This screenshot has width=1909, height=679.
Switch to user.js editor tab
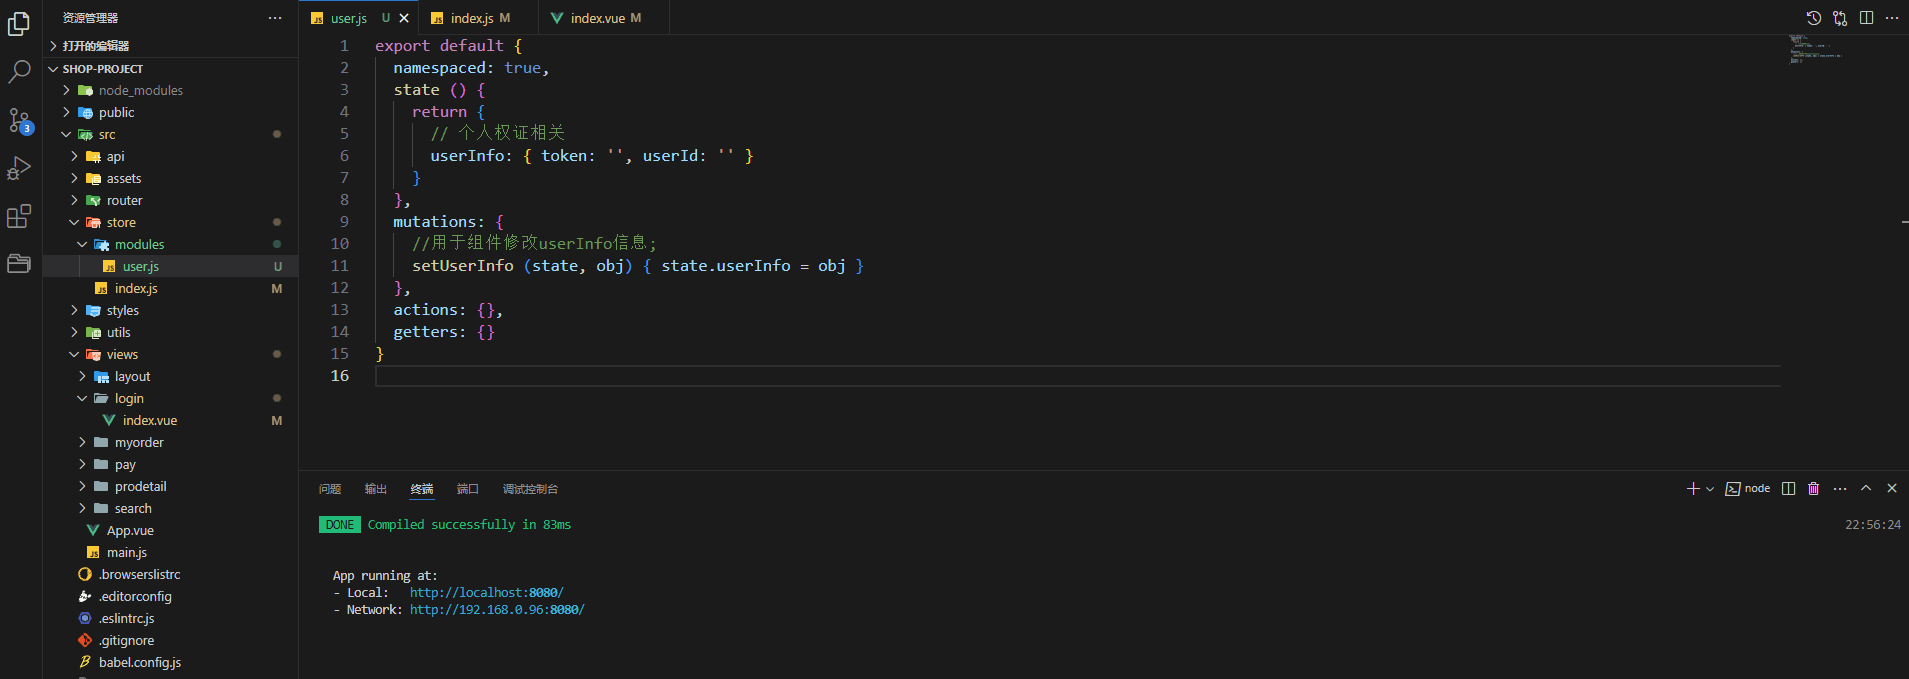[358, 18]
